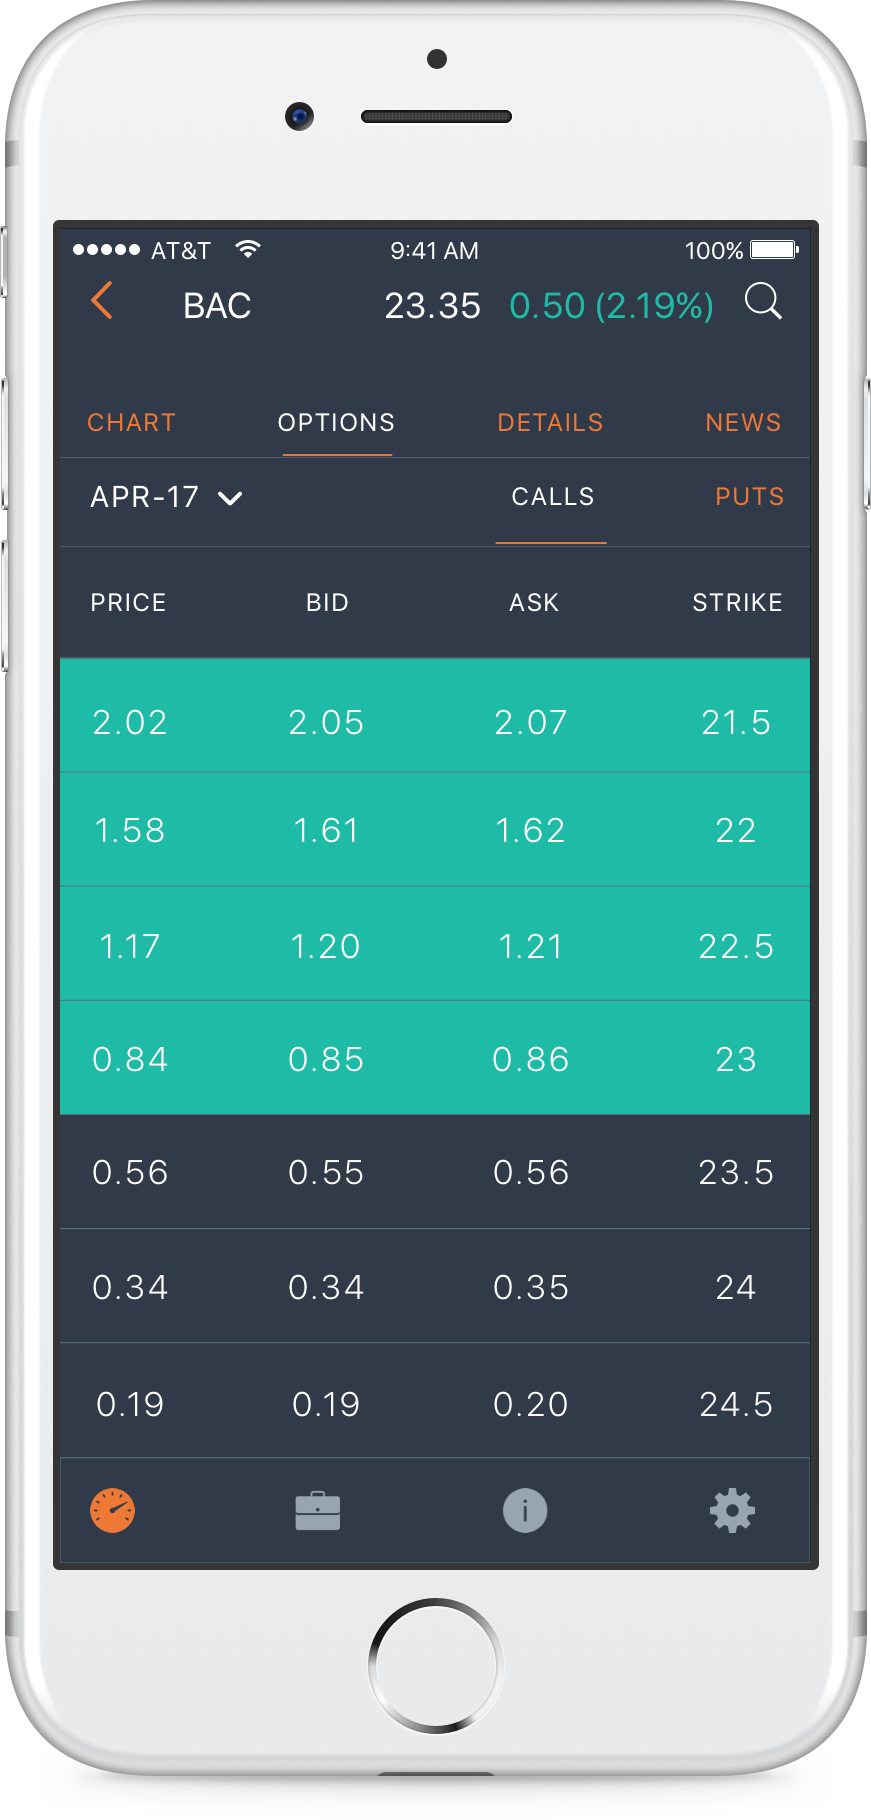Select the OPTIONS tab
871x1820 pixels.
[x=336, y=423]
